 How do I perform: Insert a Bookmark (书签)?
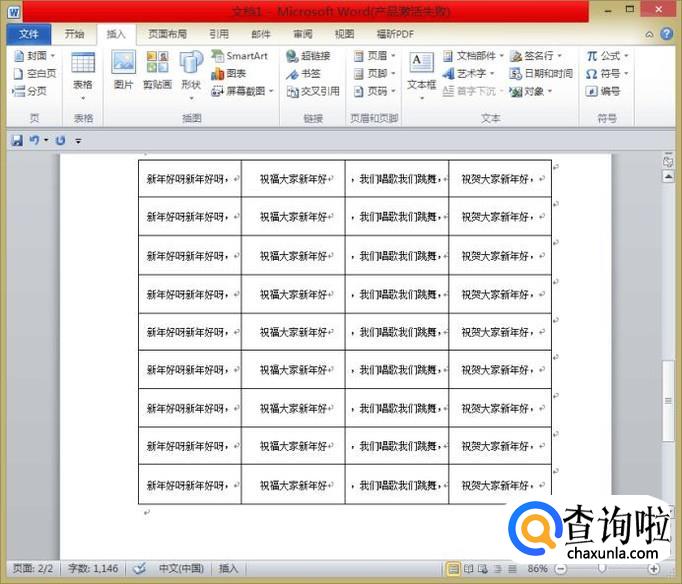pyautogui.click(x=303, y=73)
